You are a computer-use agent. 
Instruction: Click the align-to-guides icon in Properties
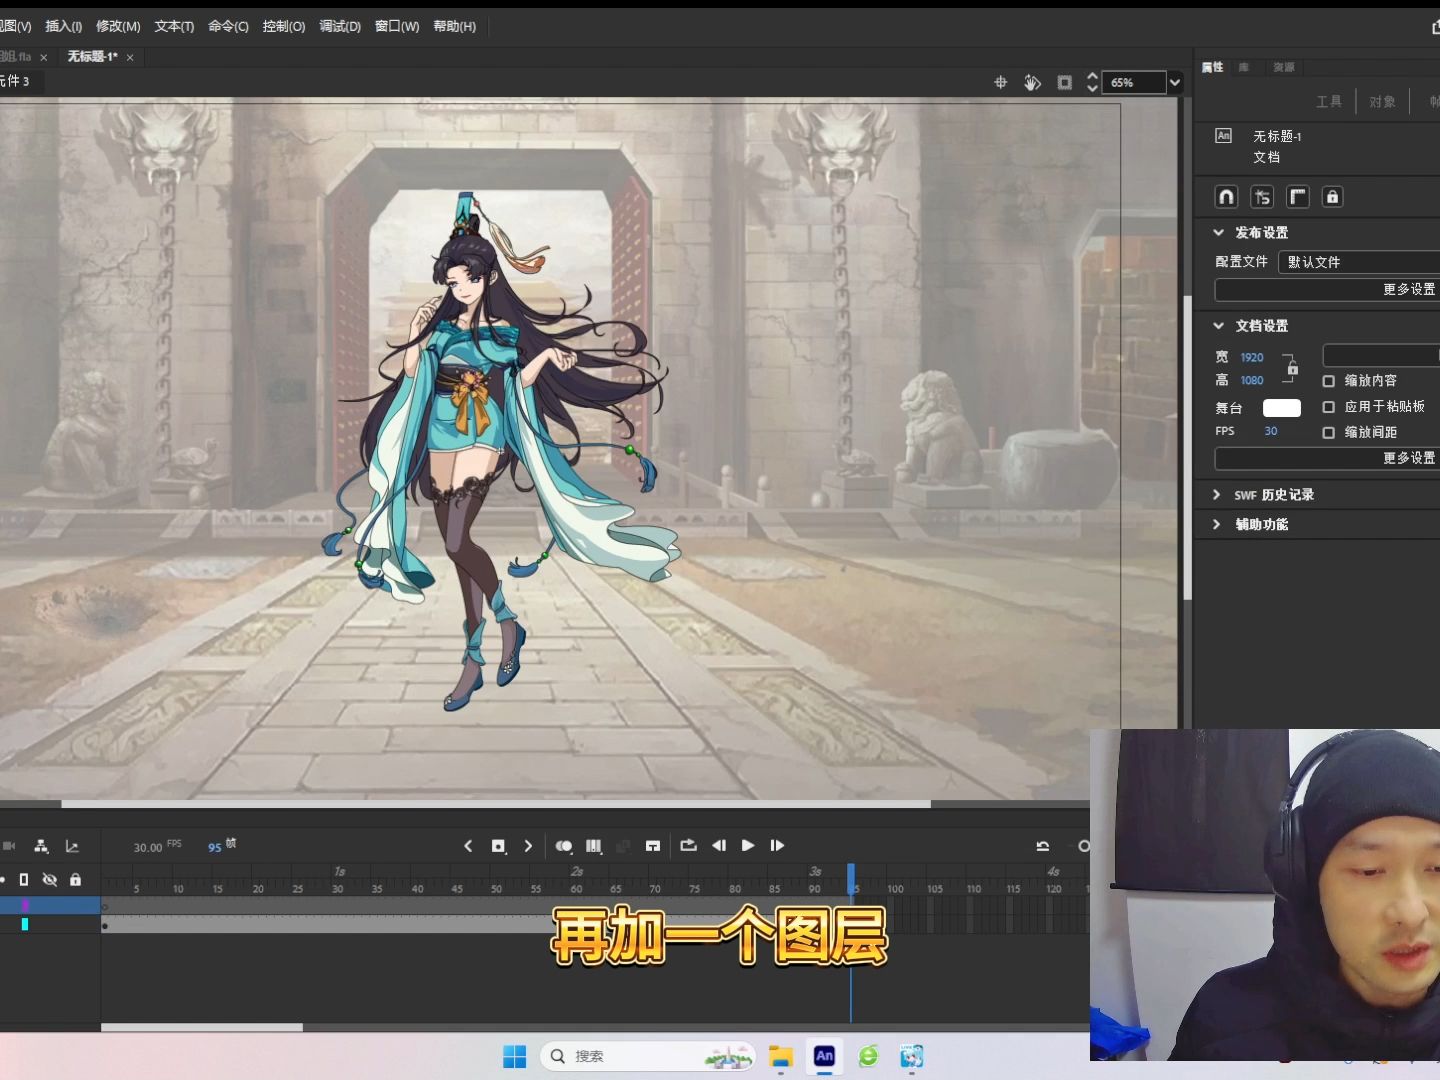pyautogui.click(x=1262, y=197)
